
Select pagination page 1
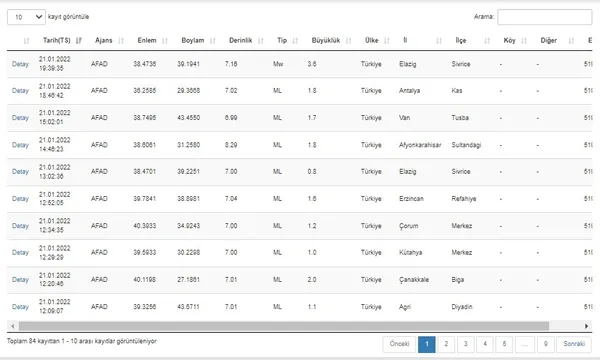click(427, 344)
